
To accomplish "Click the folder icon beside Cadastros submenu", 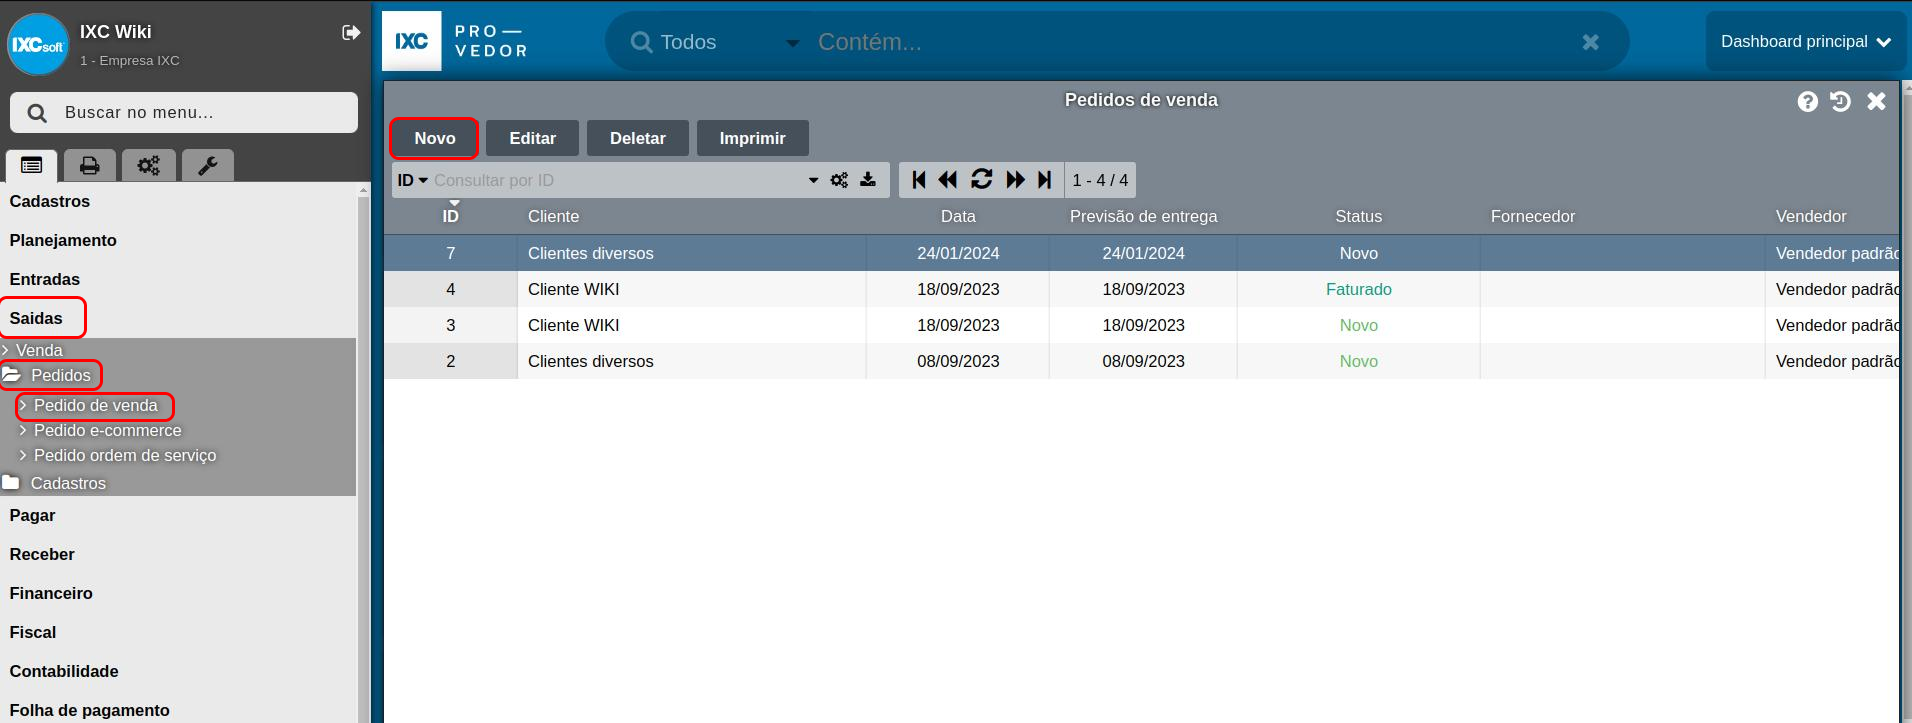I will [11, 483].
